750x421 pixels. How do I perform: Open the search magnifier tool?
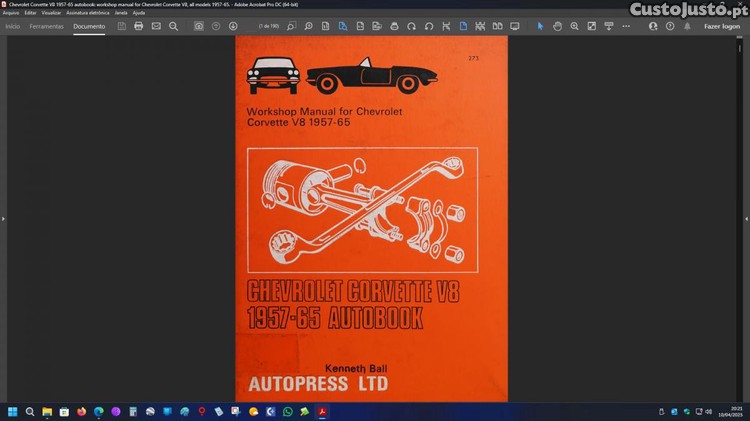[x=173, y=26]
